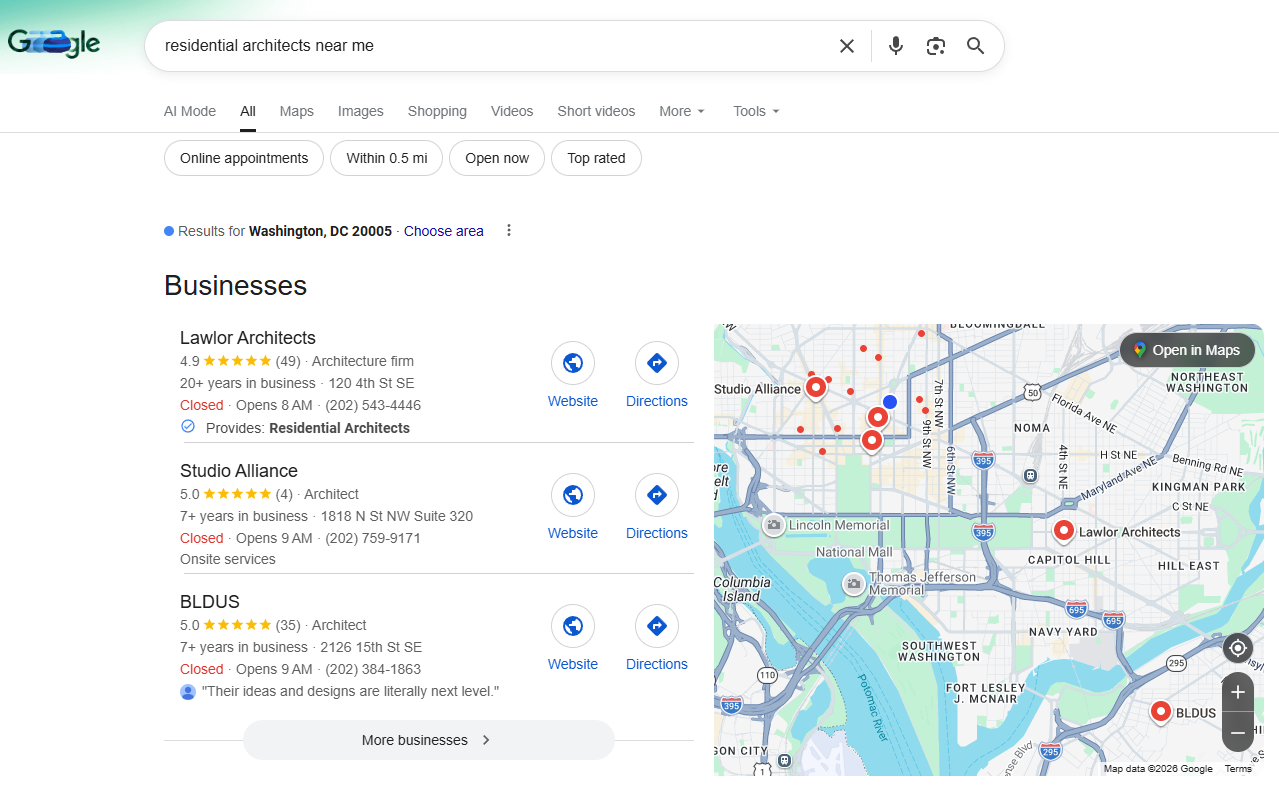This screenshot has width=1279, height=797.
Task: Zoom out on the map
Action: [1237, 733]
